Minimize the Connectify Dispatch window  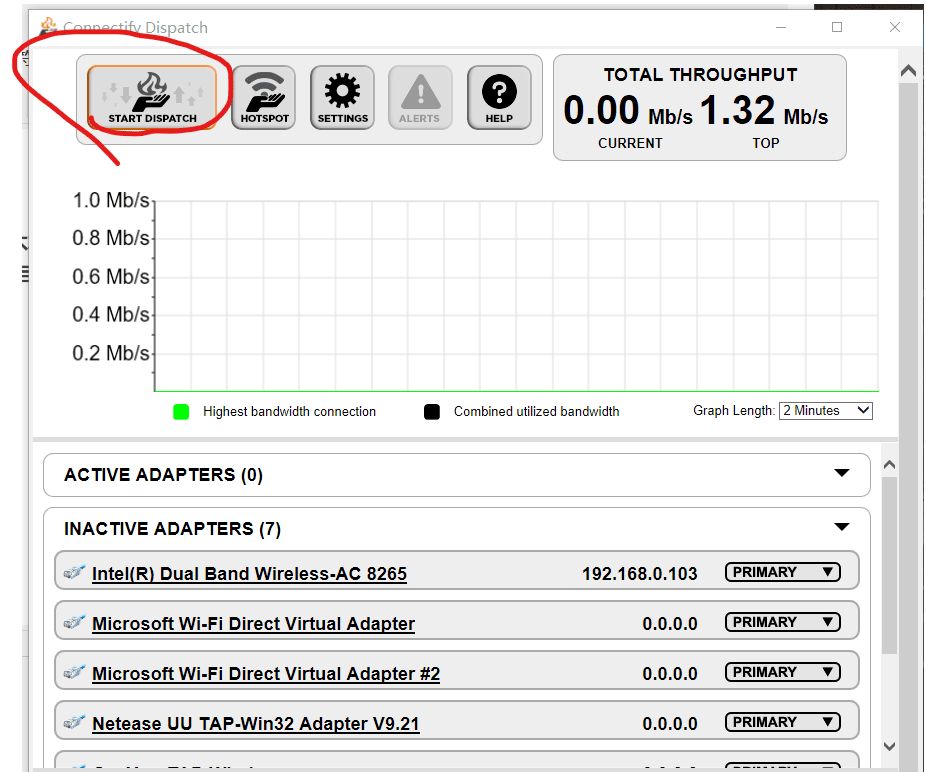coord(781,27)
